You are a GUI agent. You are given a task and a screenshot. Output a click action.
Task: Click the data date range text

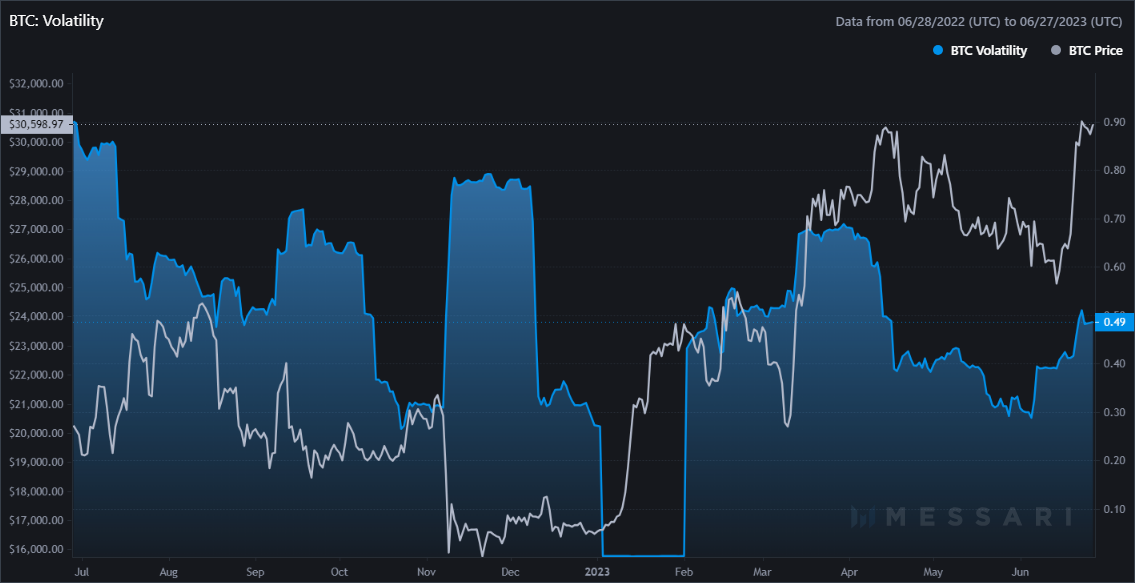point(980,21)
